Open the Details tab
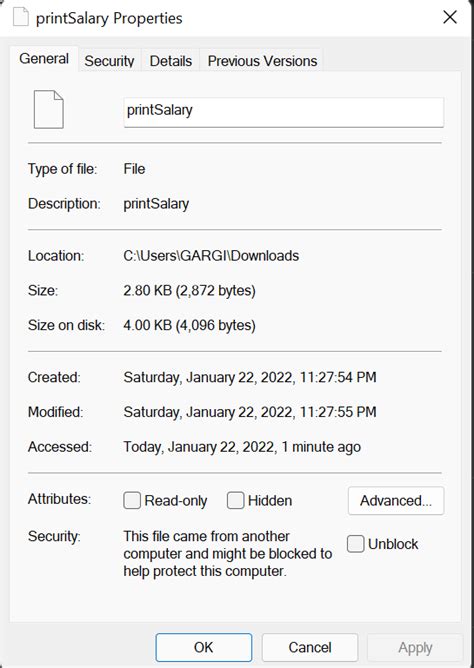The image size is (474, 668). click(x=171, y=61)
